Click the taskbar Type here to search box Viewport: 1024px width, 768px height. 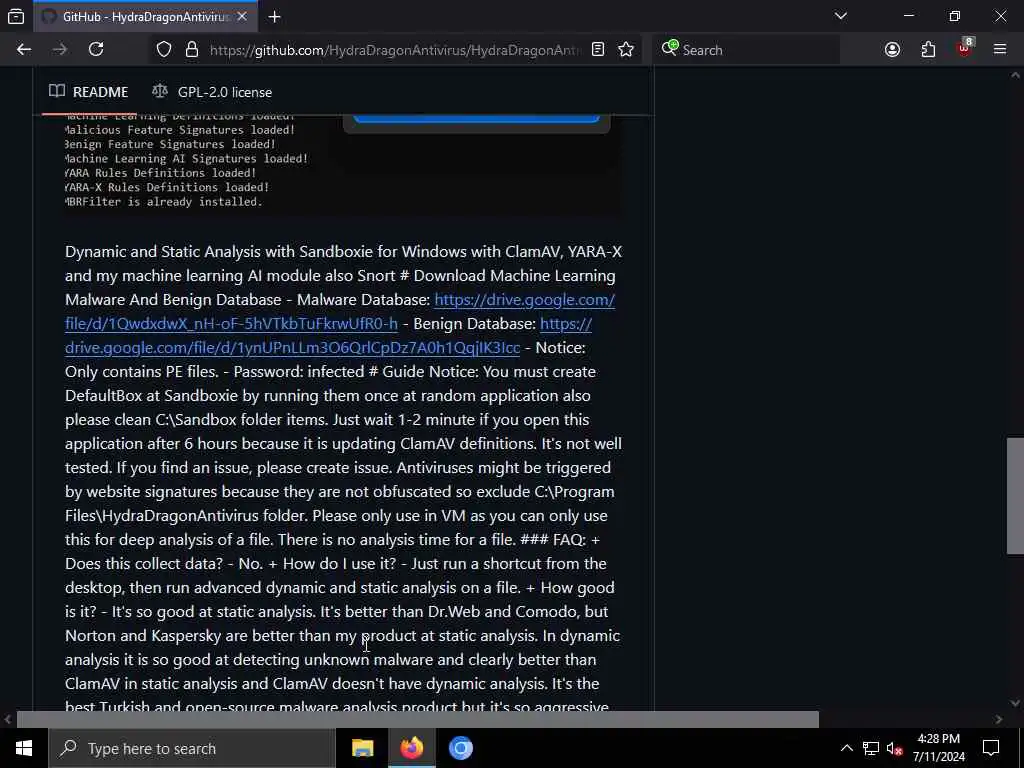pos(192,748)
